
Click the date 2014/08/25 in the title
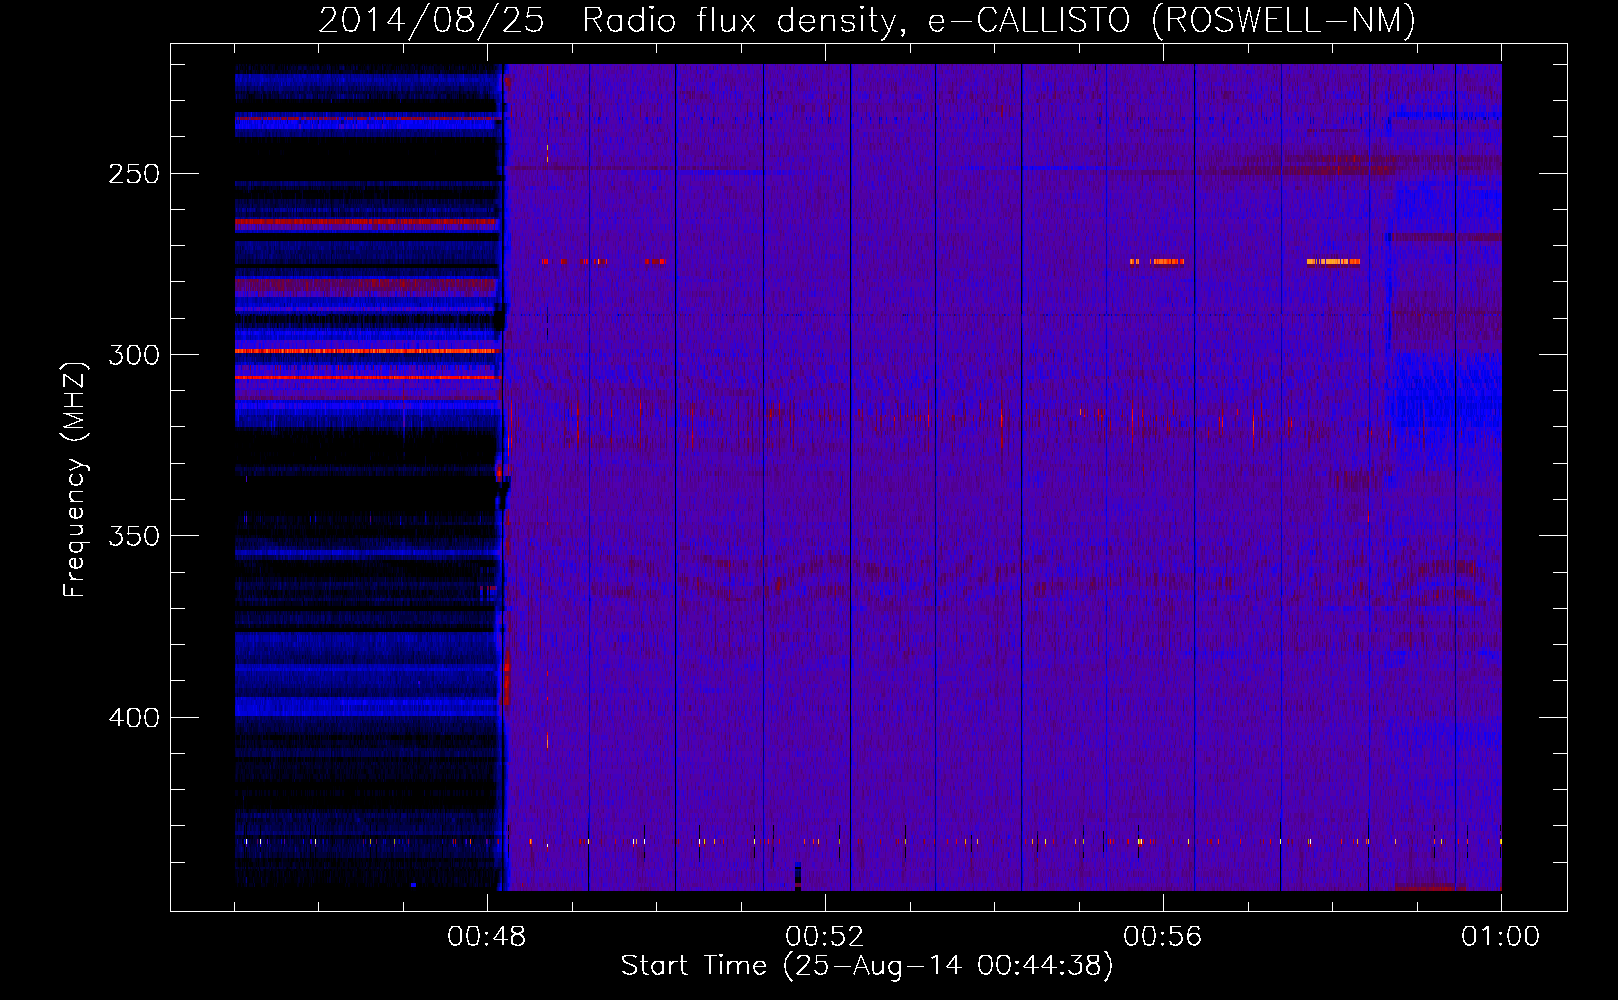431,20
